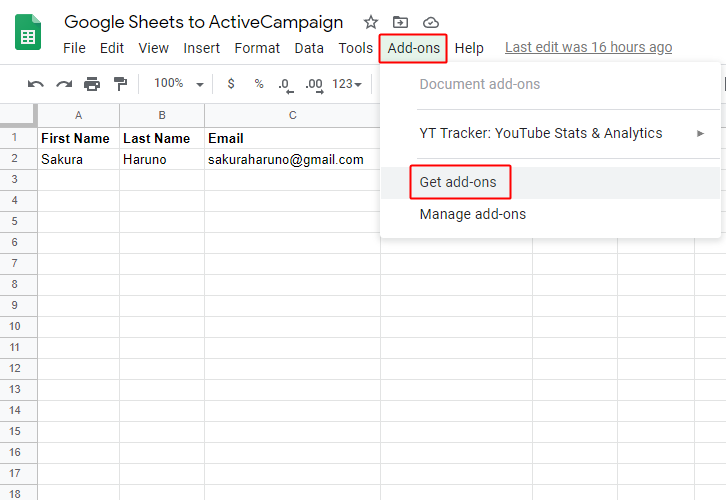Screen dimensions: 726x500
Task: Select column A header
Action: coord(79,115)
